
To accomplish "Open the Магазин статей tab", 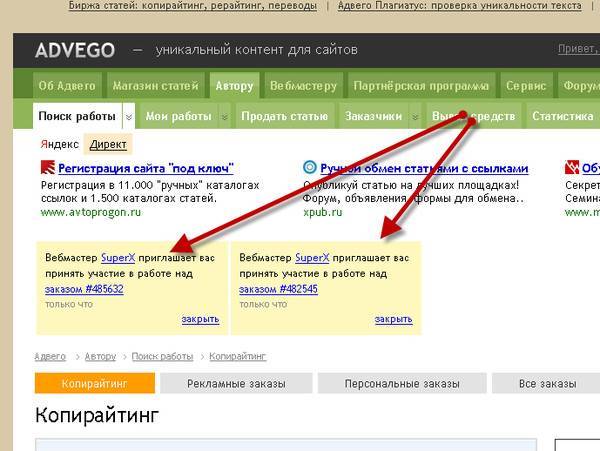I will point(155,86).
